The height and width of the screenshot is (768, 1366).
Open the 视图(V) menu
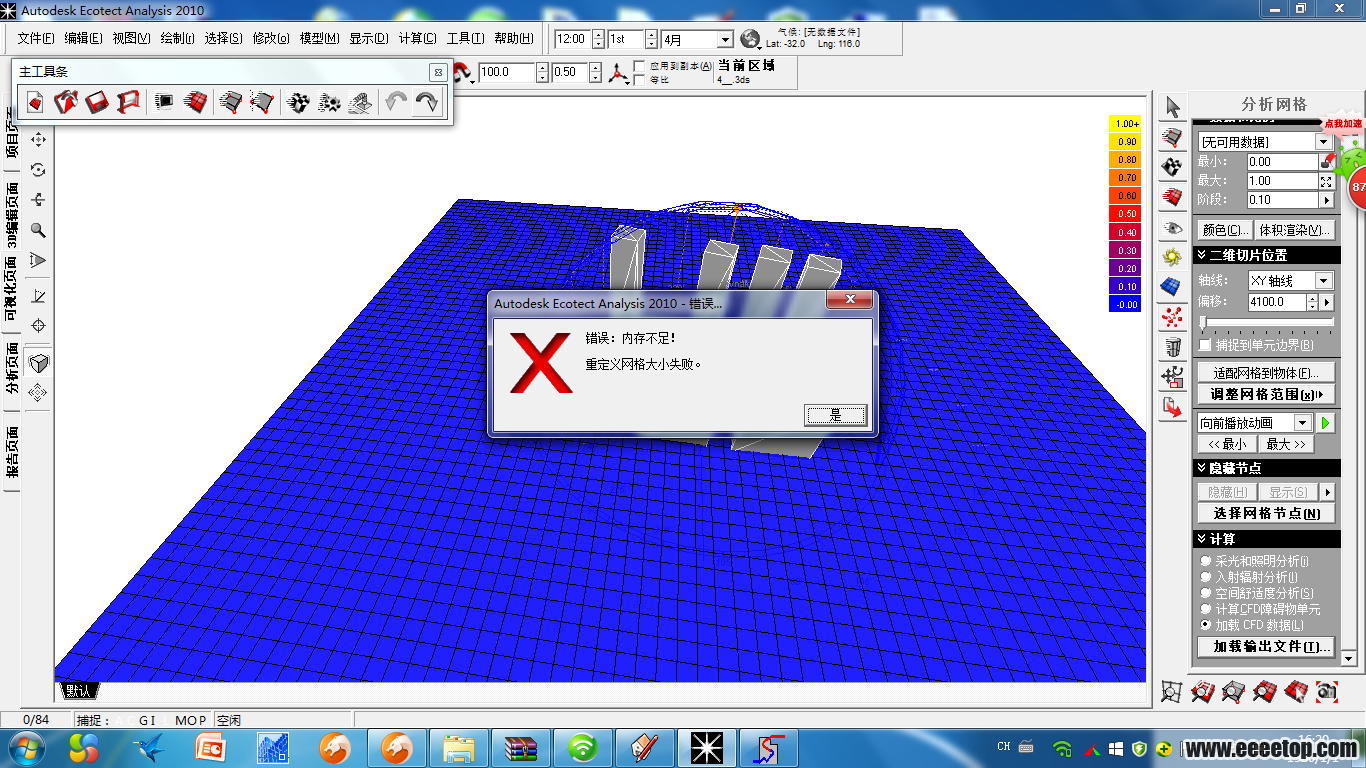point(131,39)
